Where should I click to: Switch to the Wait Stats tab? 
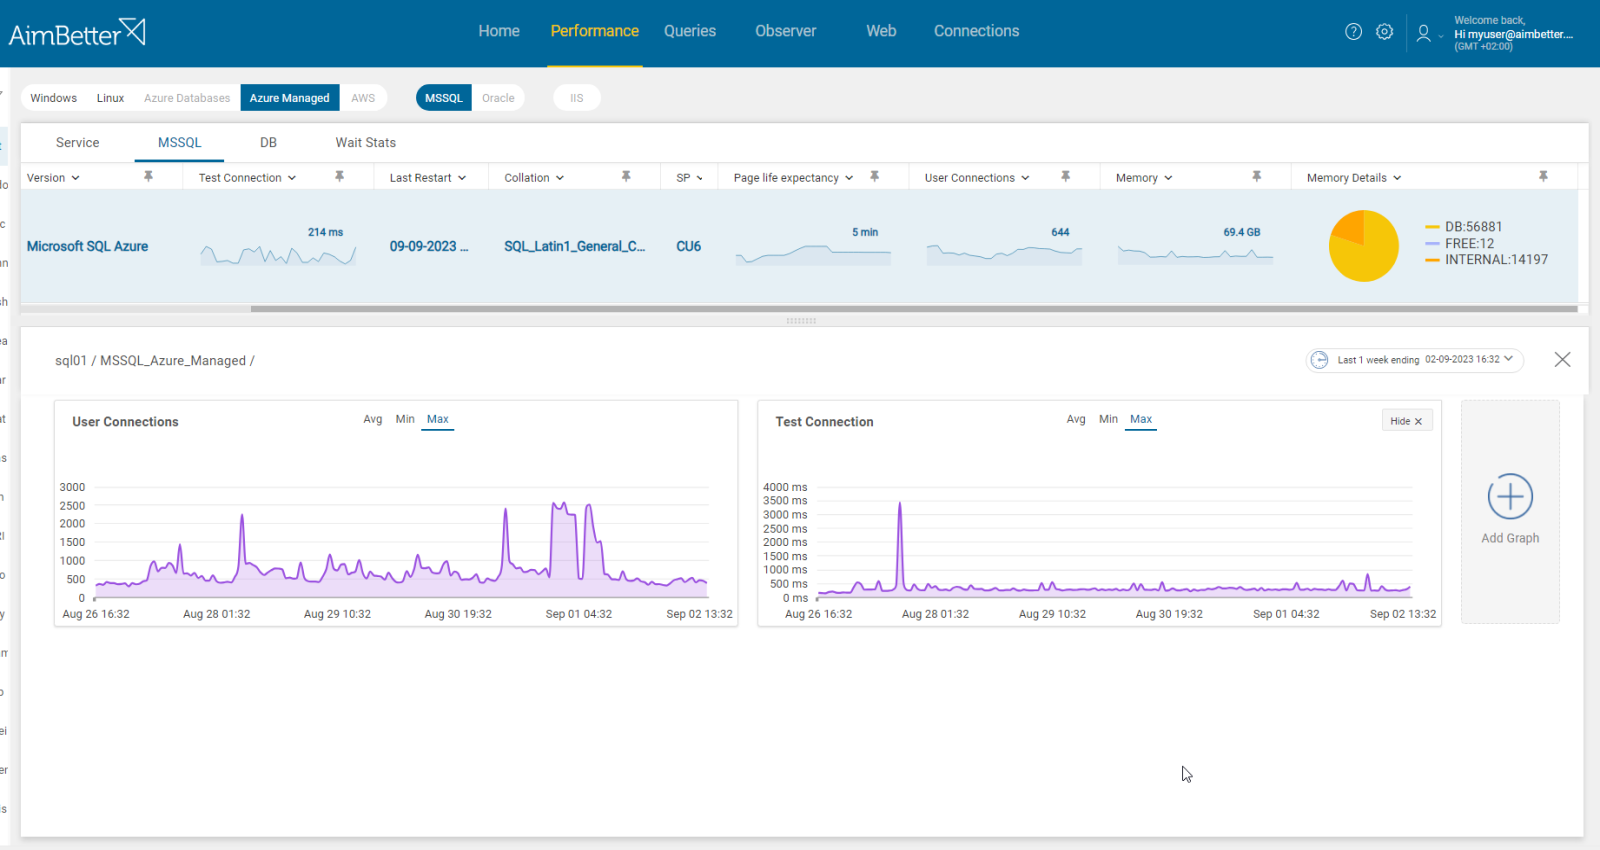pos(366,143)
